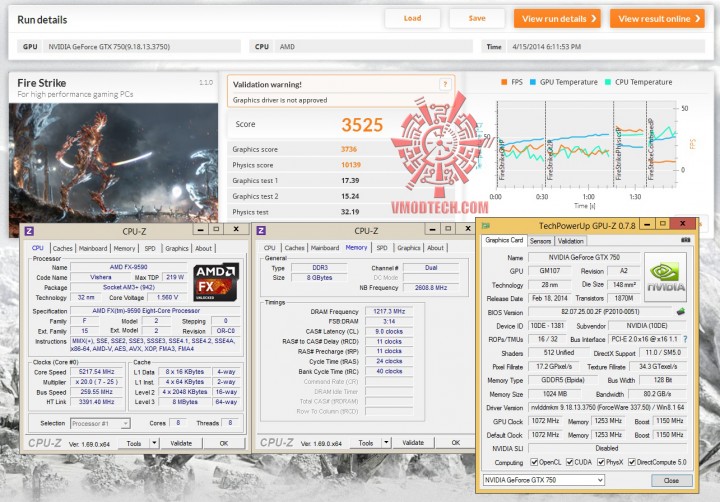Click View result online button

pyautogui.click(x=657, y=19)
